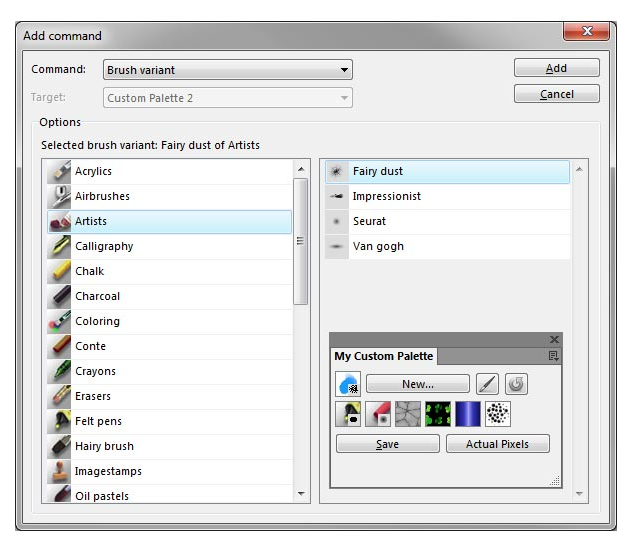
Task: Select the Van gogh variant label
Action: click(378, 246)
